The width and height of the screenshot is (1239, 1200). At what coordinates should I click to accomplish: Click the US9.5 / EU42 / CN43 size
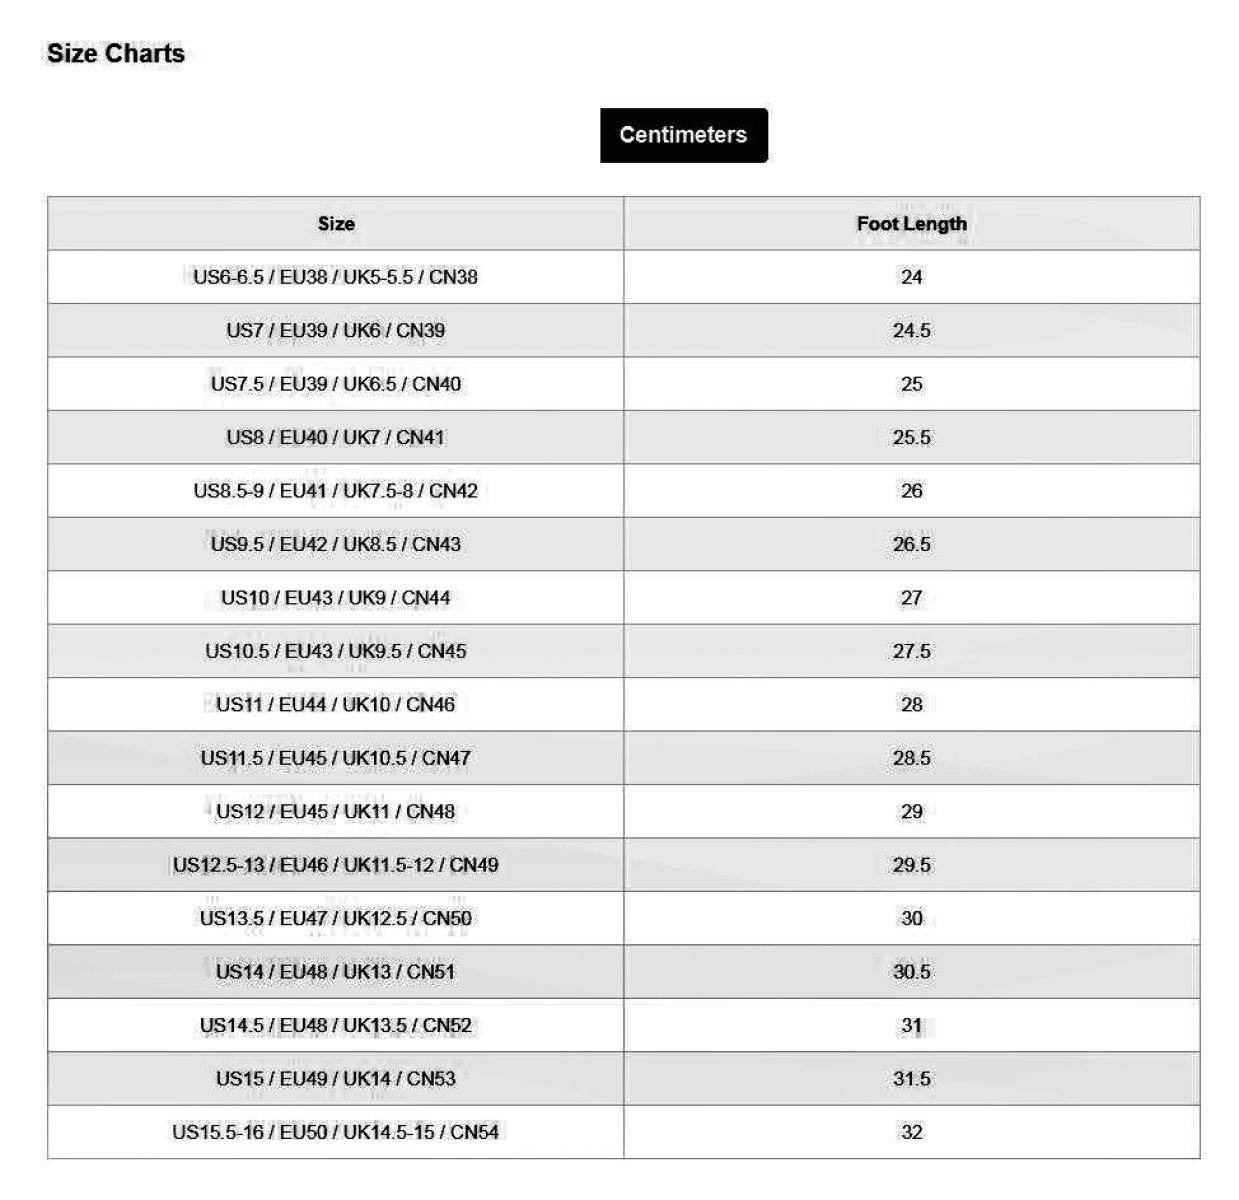point(336,544)
